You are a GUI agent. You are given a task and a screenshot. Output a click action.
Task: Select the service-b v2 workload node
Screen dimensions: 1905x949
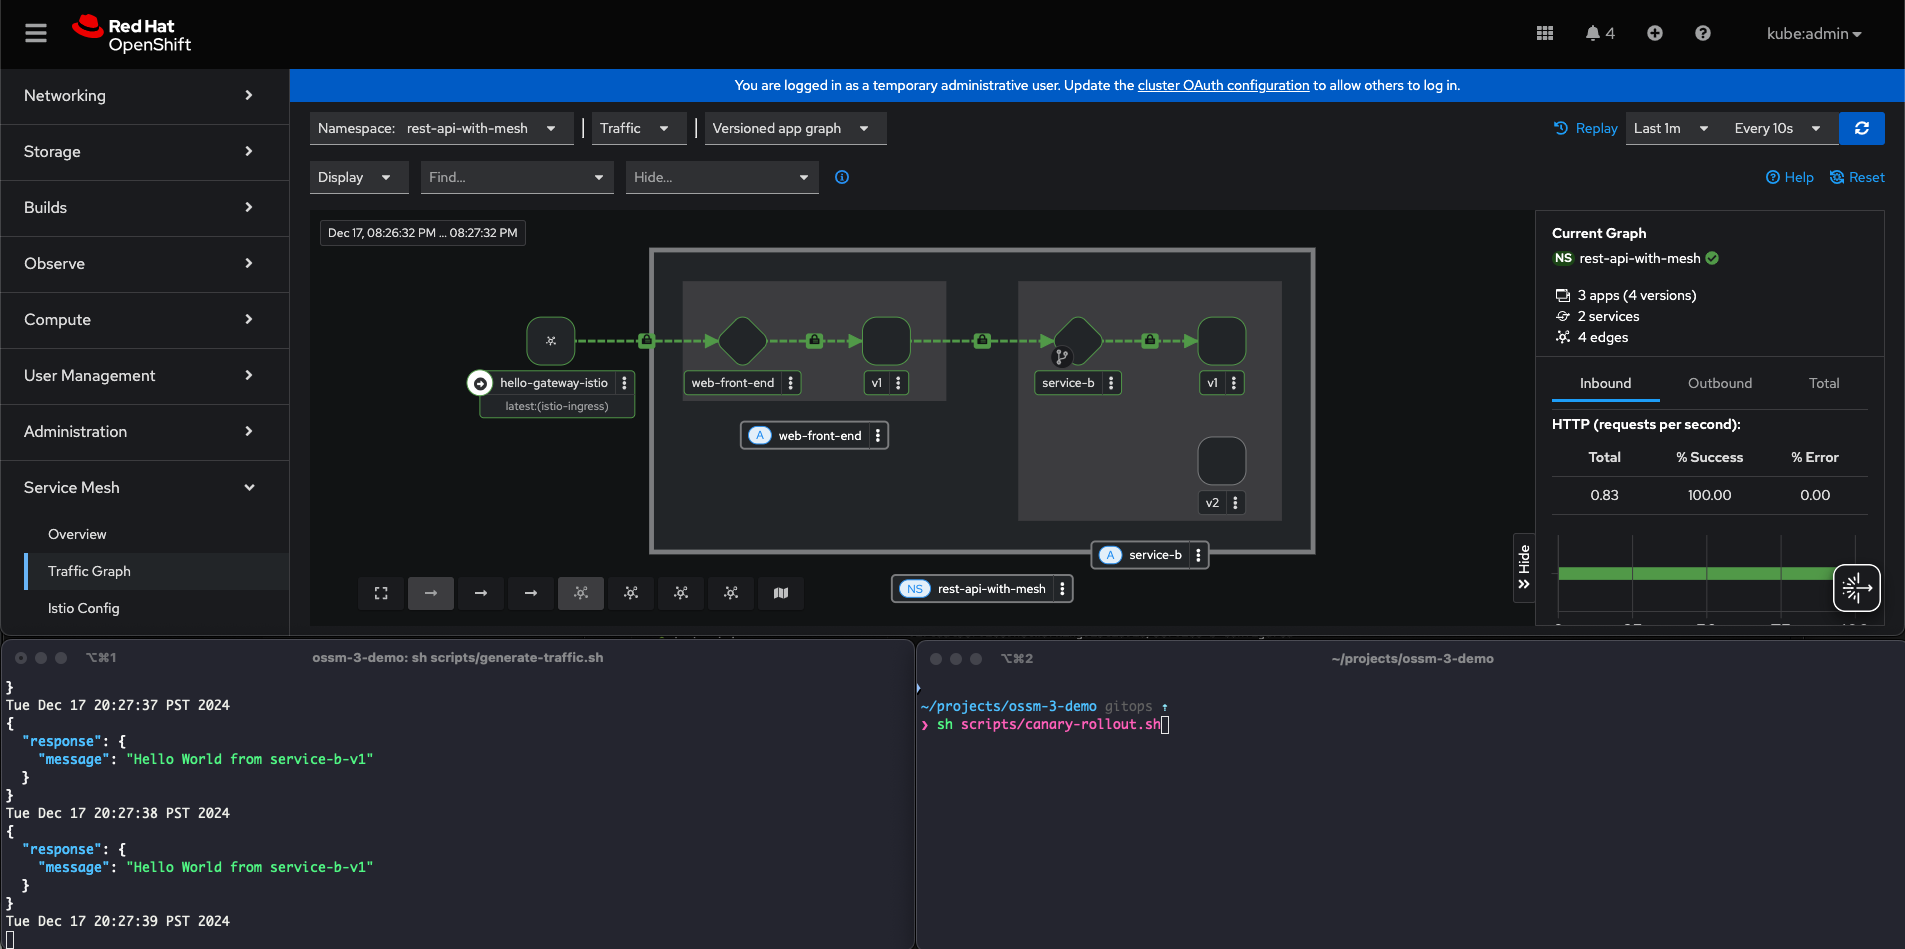[1222, 461]
